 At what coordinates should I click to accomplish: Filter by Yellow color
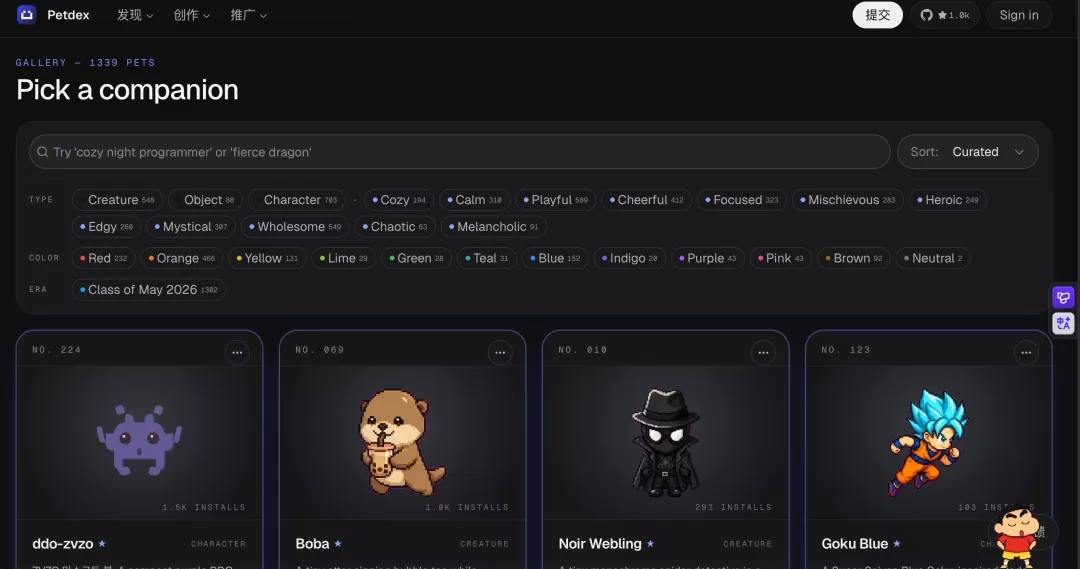tap(267, 258)
